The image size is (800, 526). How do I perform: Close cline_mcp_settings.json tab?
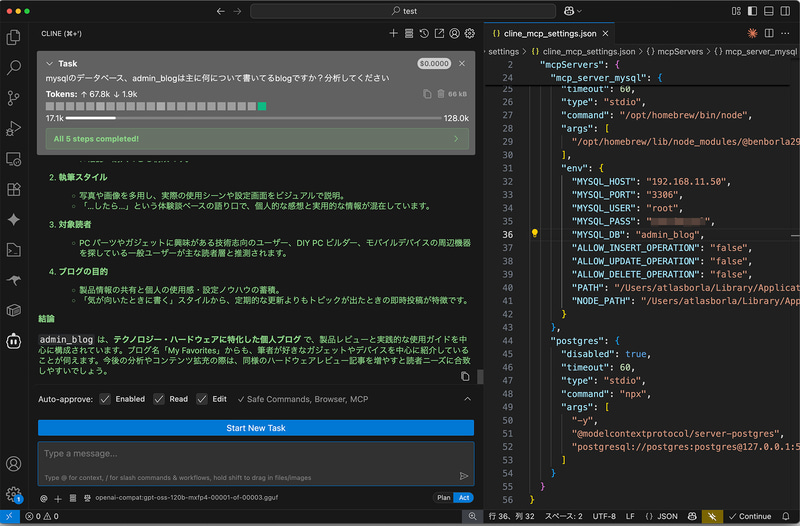click(605, 33)
